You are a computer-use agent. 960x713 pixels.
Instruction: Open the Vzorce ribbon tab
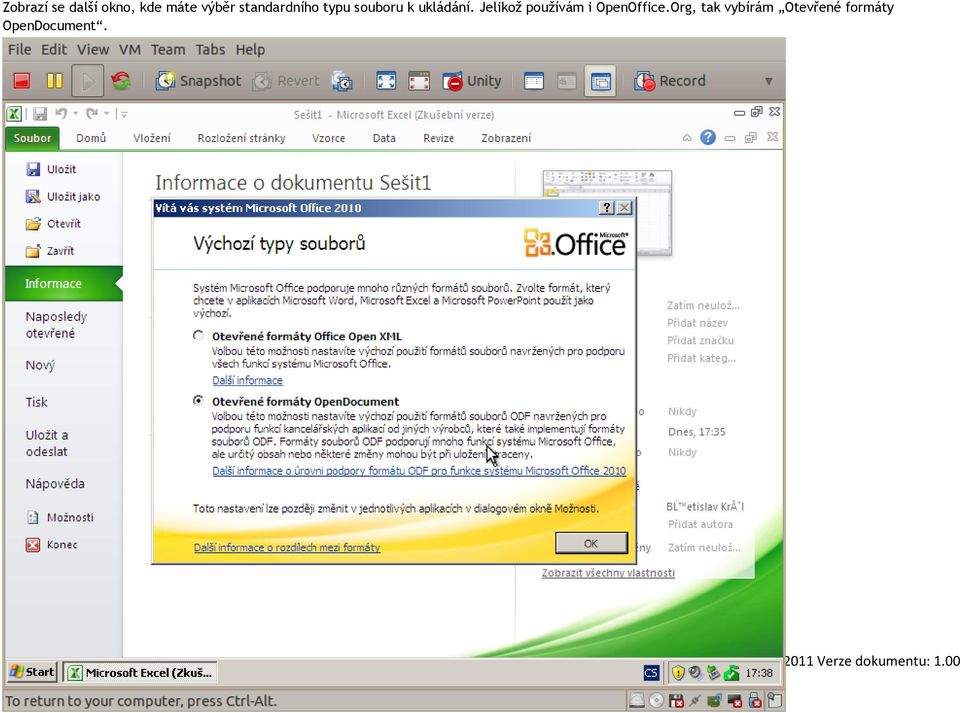tap(328, 138)
